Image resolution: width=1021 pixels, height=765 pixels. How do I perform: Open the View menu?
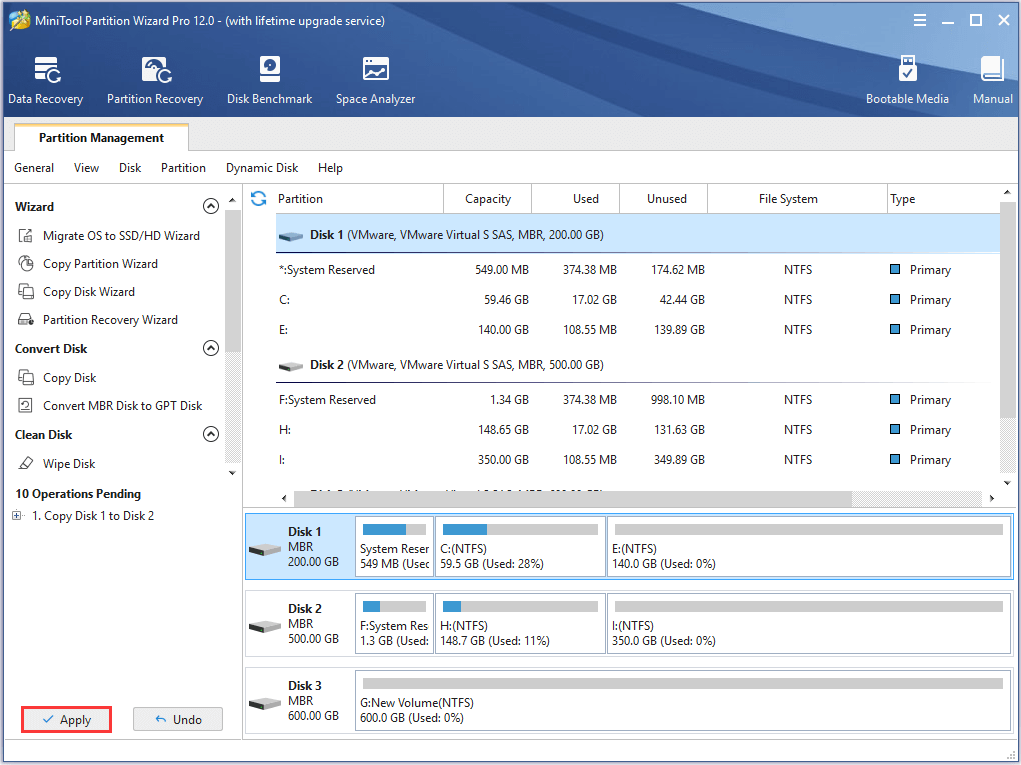86,168
